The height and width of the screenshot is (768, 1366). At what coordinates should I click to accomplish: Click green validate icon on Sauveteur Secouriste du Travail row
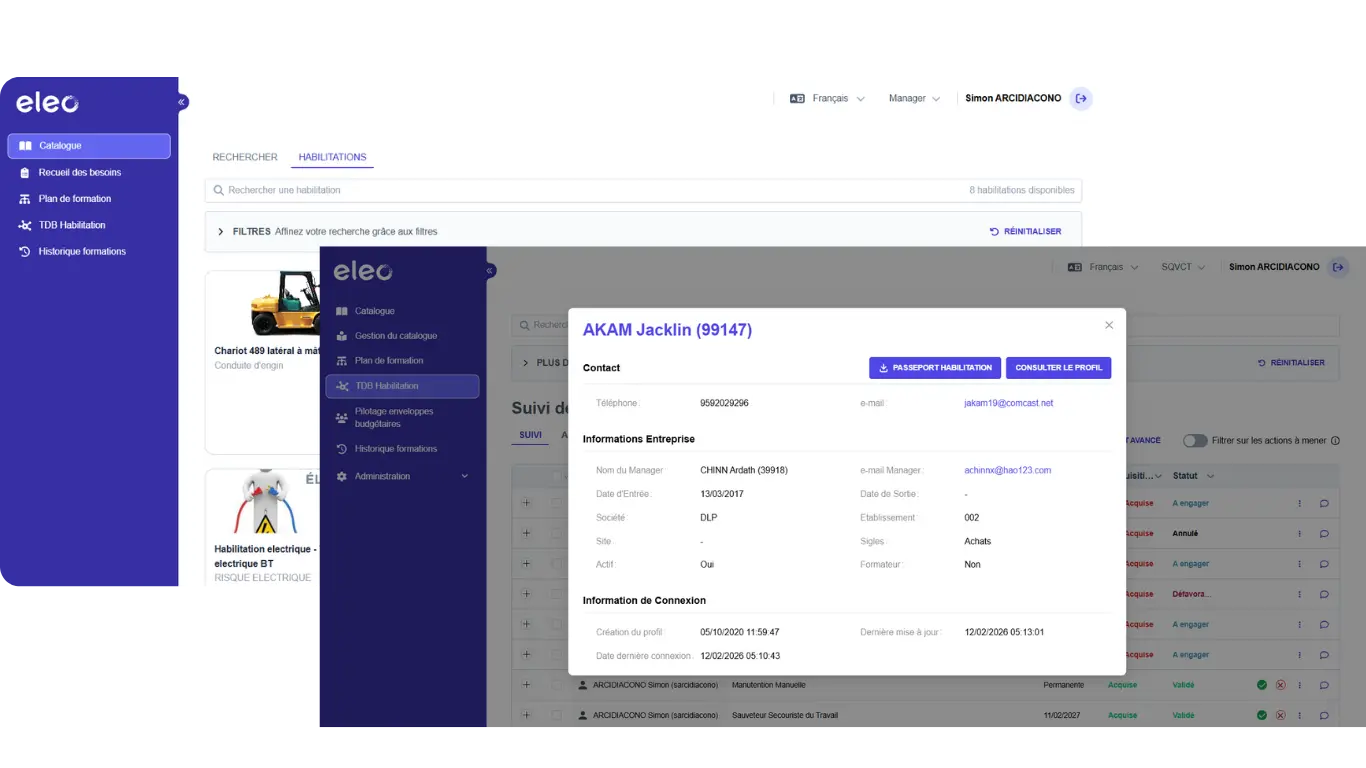click(x=1262, y=715)
